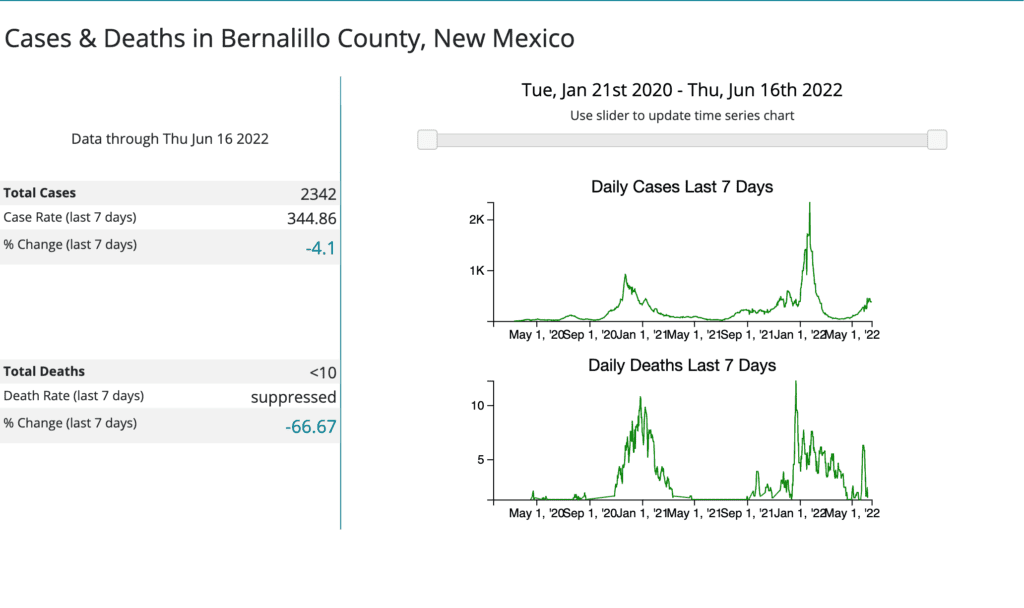1024x608 pixels.
Task: Click the 'suppressed' death rate value
Action: (x=294, y=397)
